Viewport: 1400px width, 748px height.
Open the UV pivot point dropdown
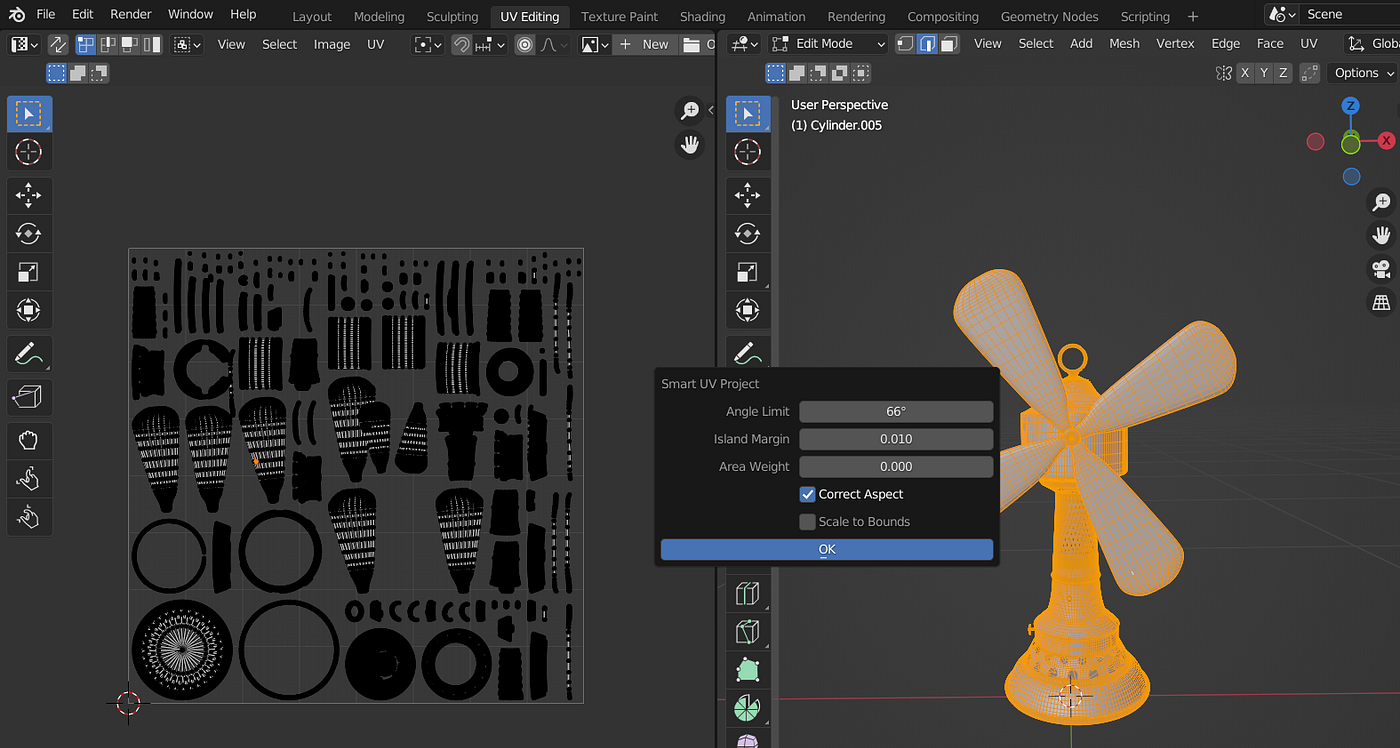pos(428,45)
